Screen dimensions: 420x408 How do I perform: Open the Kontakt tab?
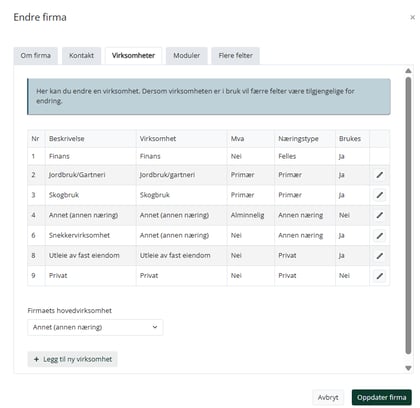(81, 56)
